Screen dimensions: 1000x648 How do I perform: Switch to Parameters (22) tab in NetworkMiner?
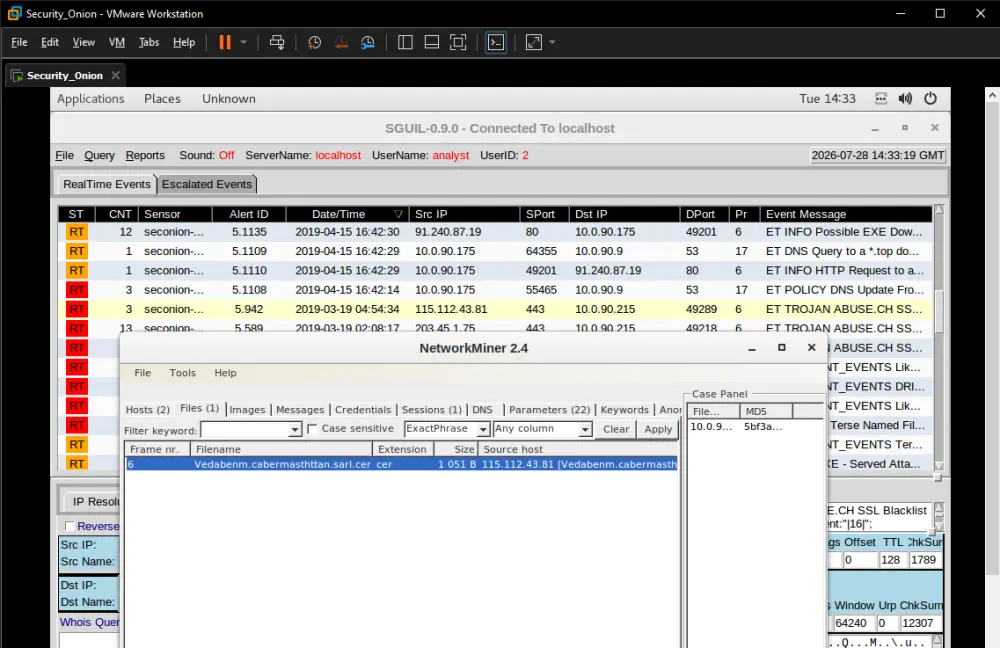tap(550, 410)
